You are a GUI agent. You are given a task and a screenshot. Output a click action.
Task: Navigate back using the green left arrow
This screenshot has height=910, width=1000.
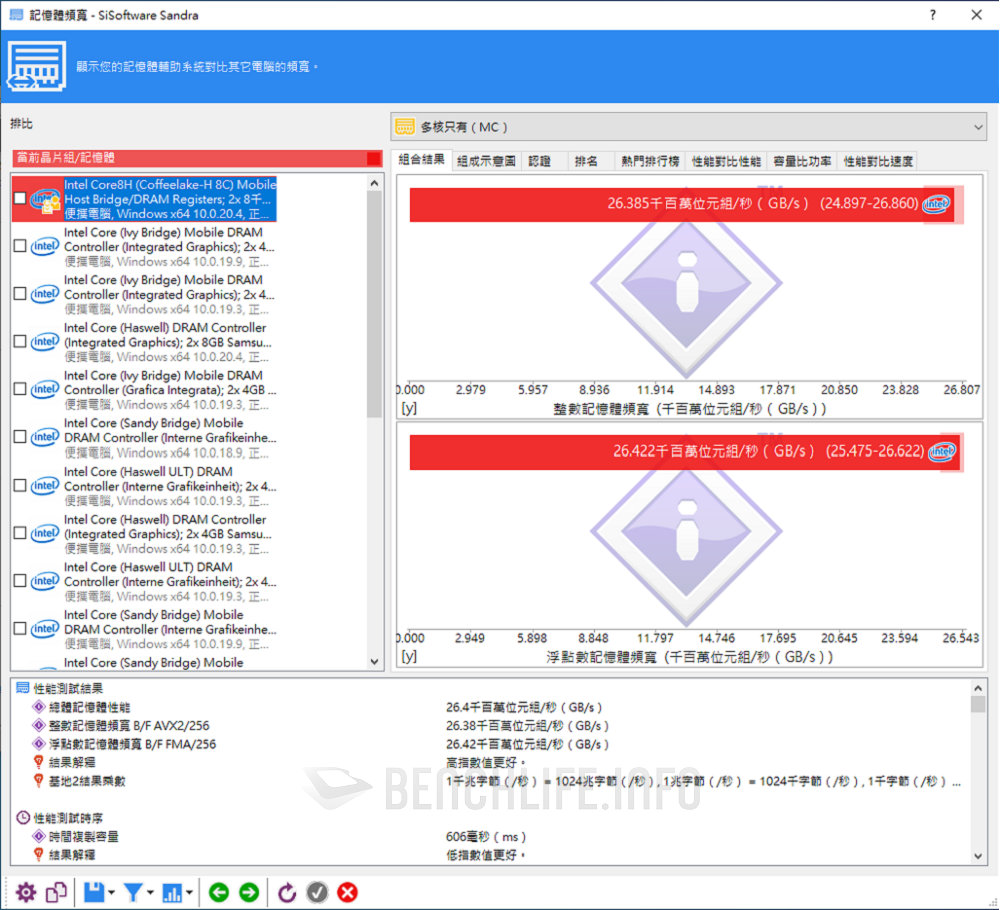pos(219,892)
